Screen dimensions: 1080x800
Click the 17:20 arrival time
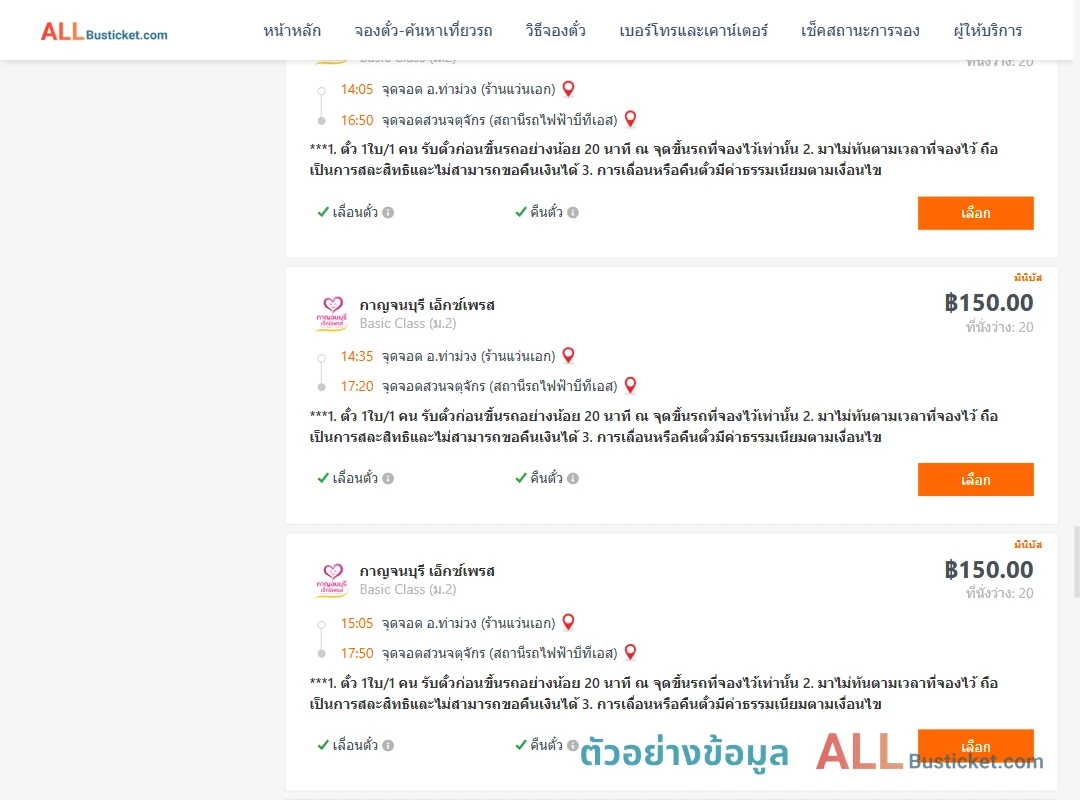click(357, 387)
